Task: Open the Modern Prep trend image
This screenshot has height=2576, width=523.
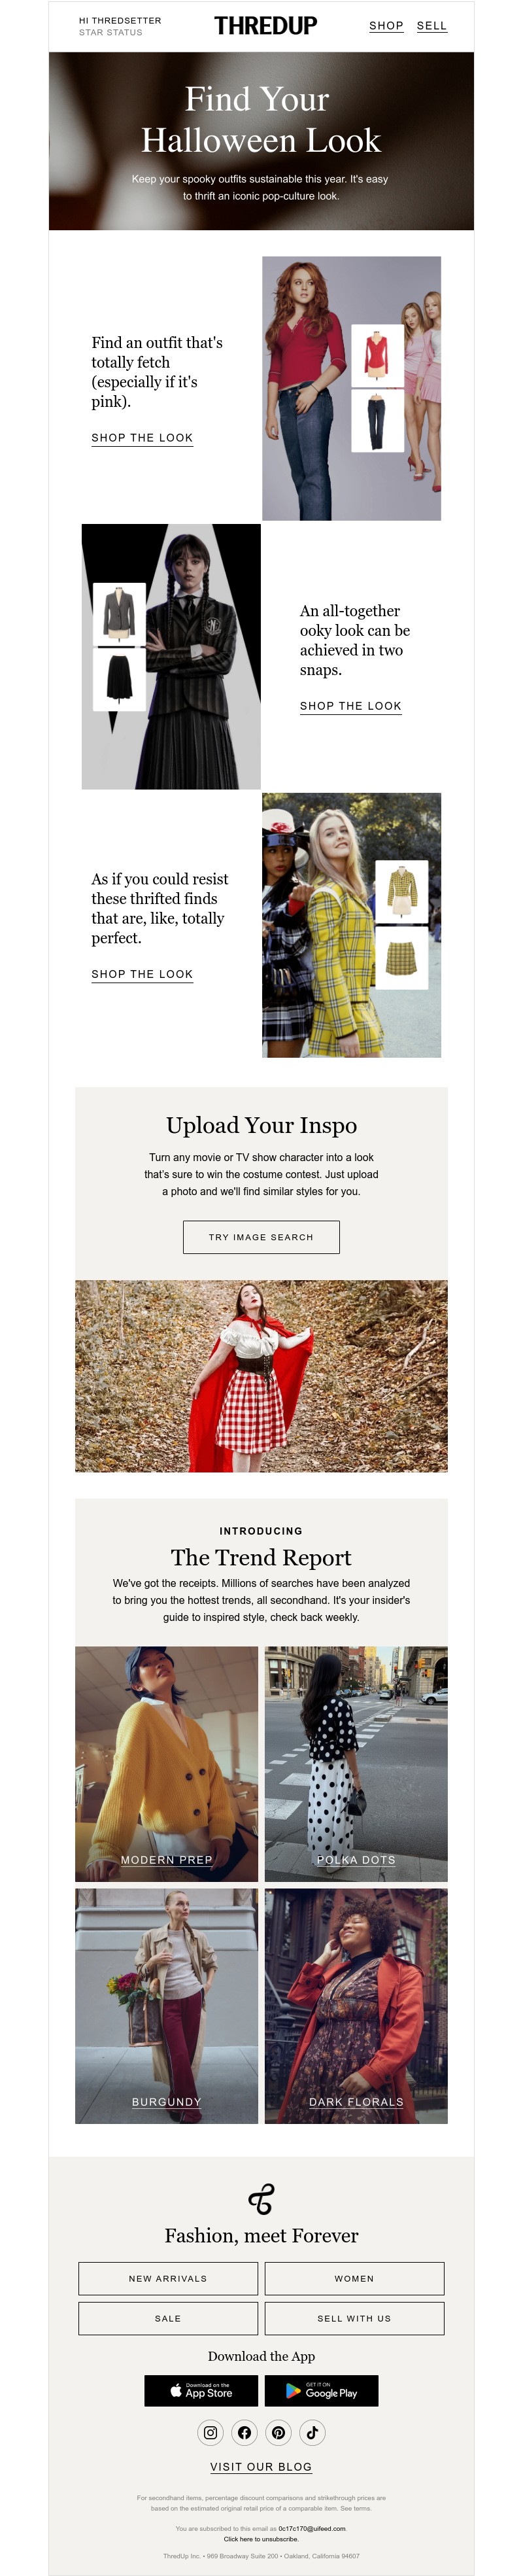Action: [x=166, y=1764]
